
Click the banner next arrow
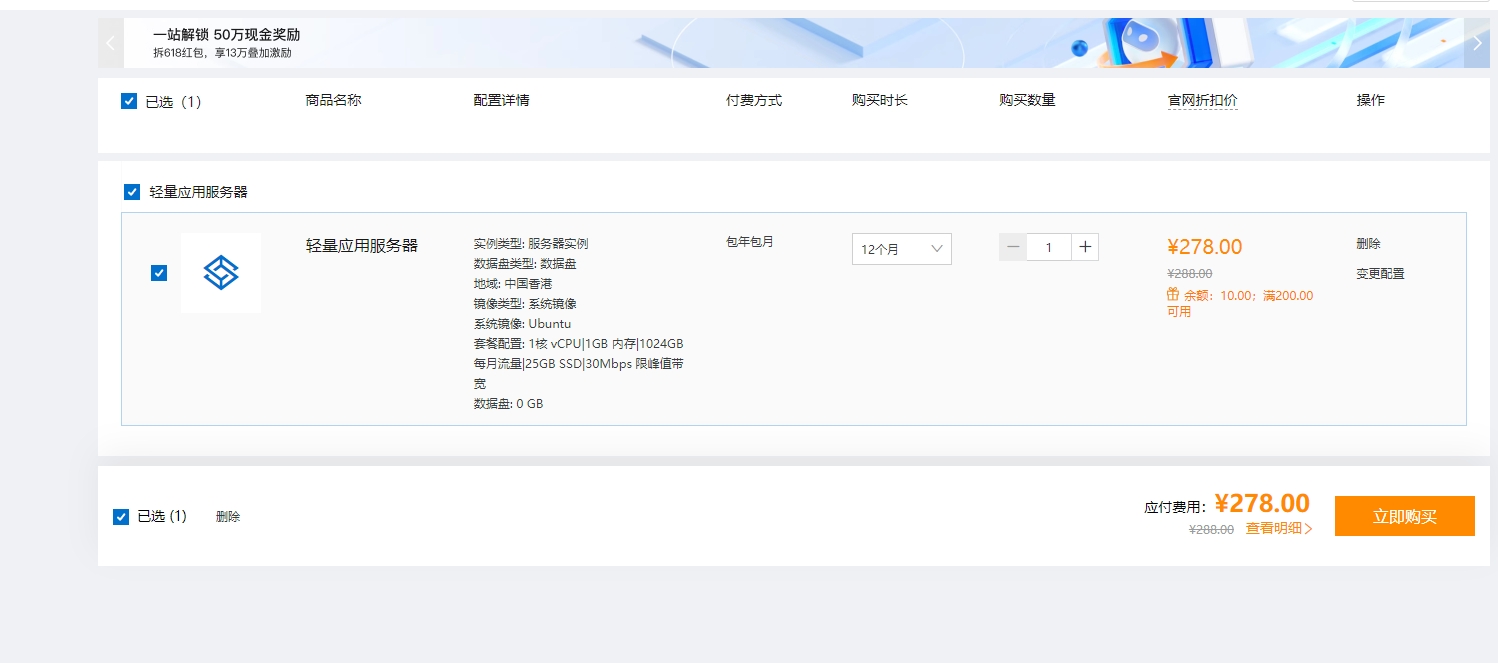click(1477, 43)
